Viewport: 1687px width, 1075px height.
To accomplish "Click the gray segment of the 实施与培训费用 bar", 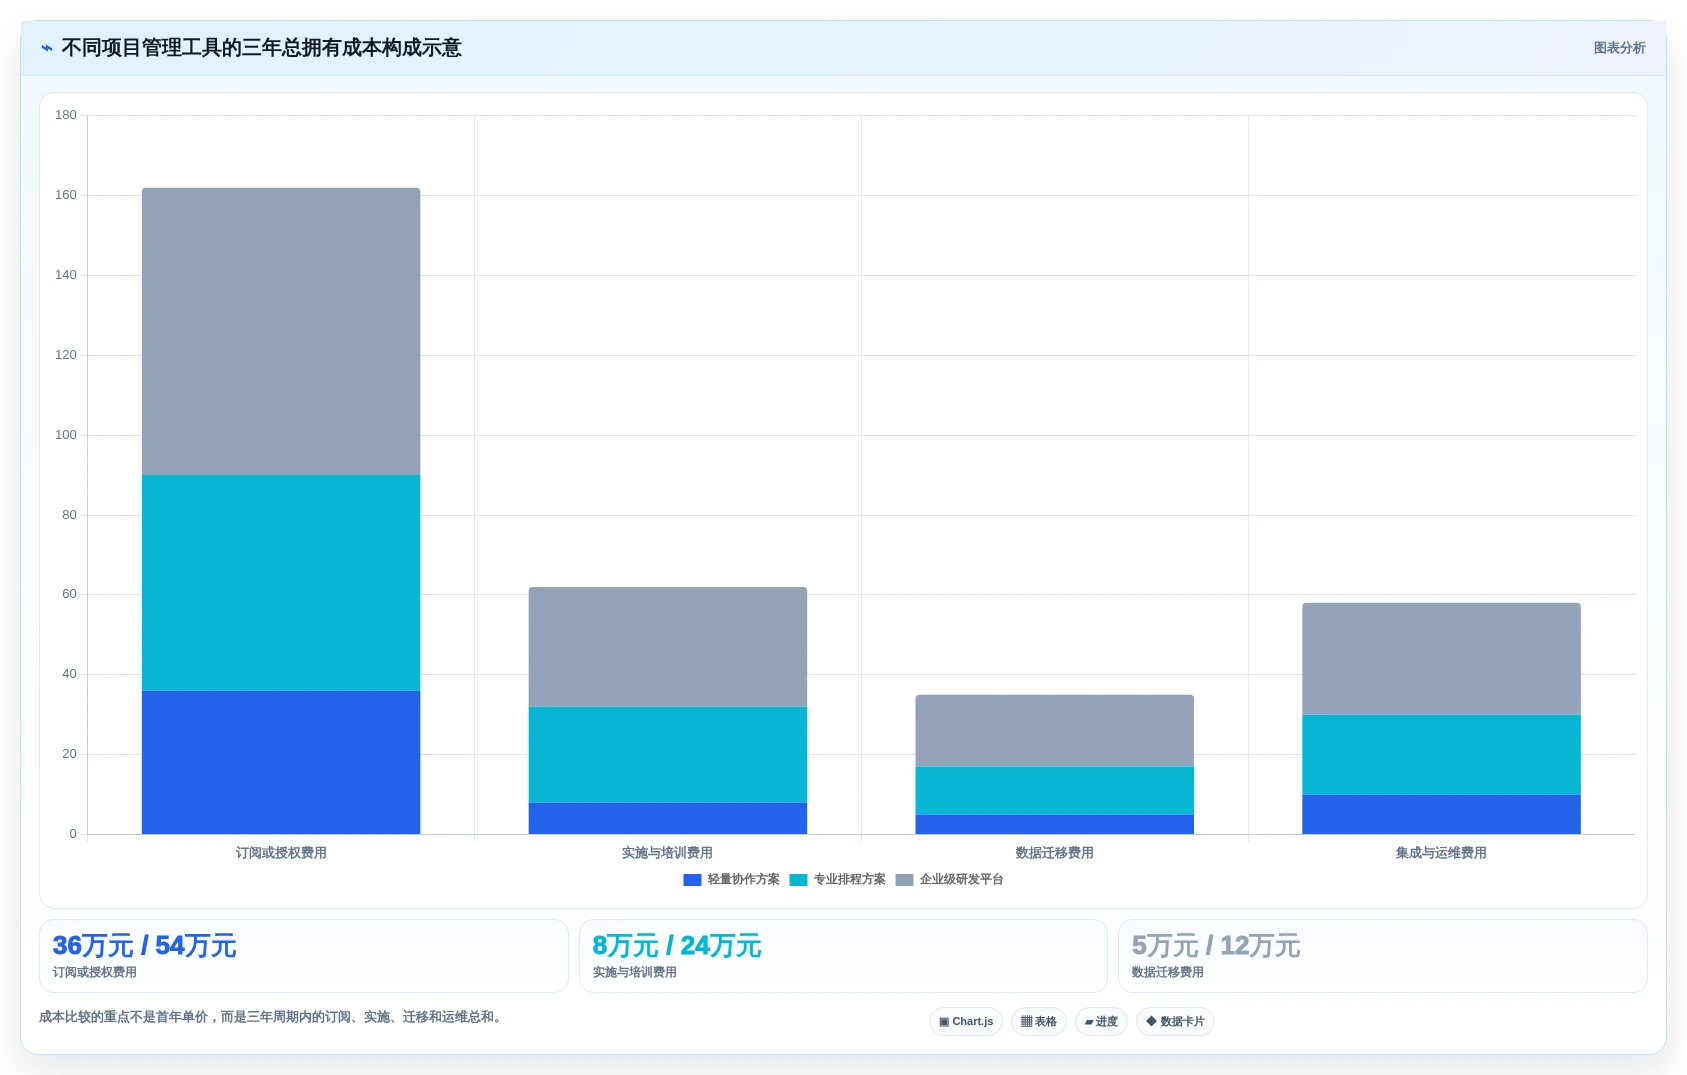I will (668, 647).
